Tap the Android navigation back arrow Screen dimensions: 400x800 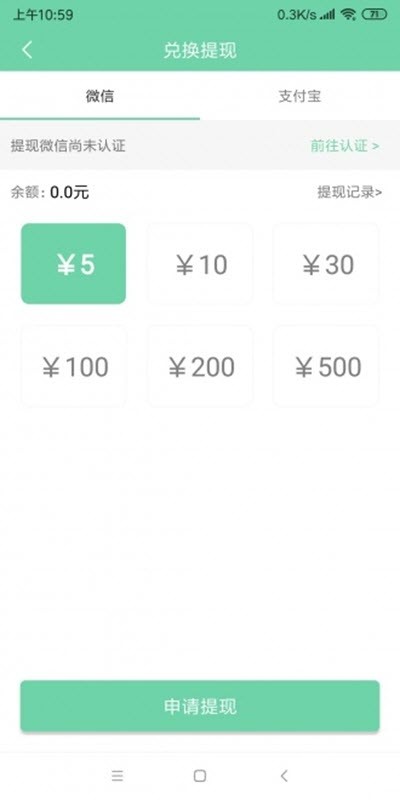(284, 776)
